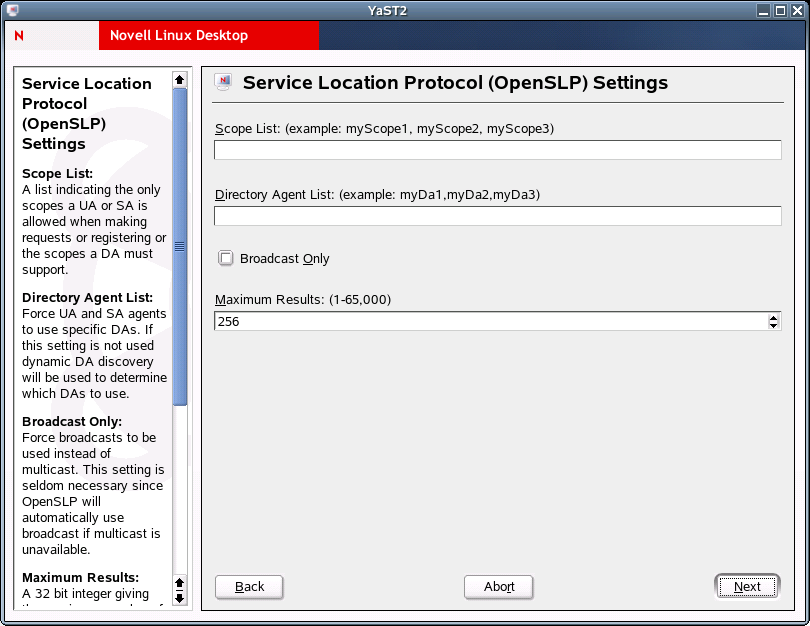Open the window menu icon in title bar
Screen dimensions: 810x626
[13, 10]
